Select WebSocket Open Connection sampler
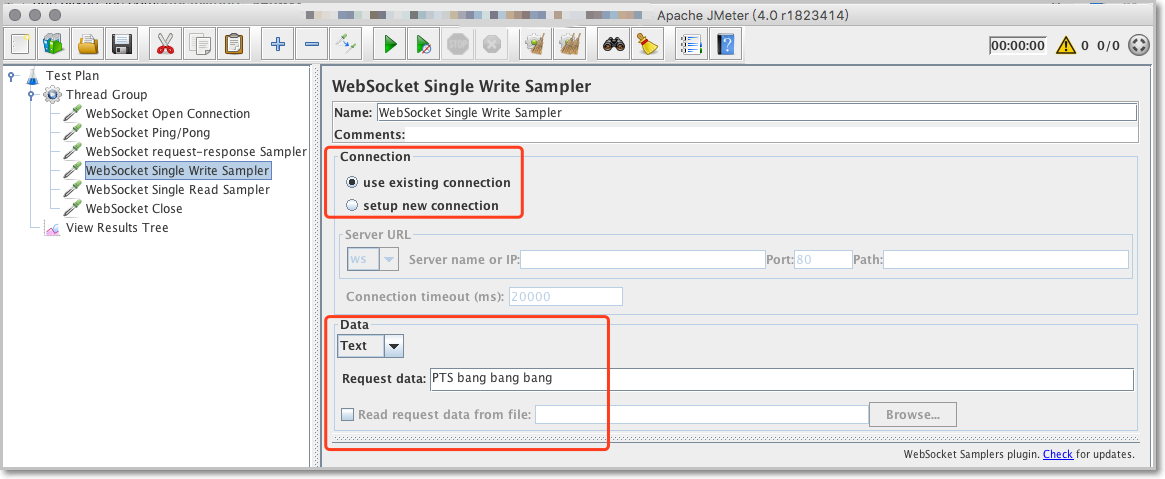This screenshot has width=1165, height=479. 168,114
